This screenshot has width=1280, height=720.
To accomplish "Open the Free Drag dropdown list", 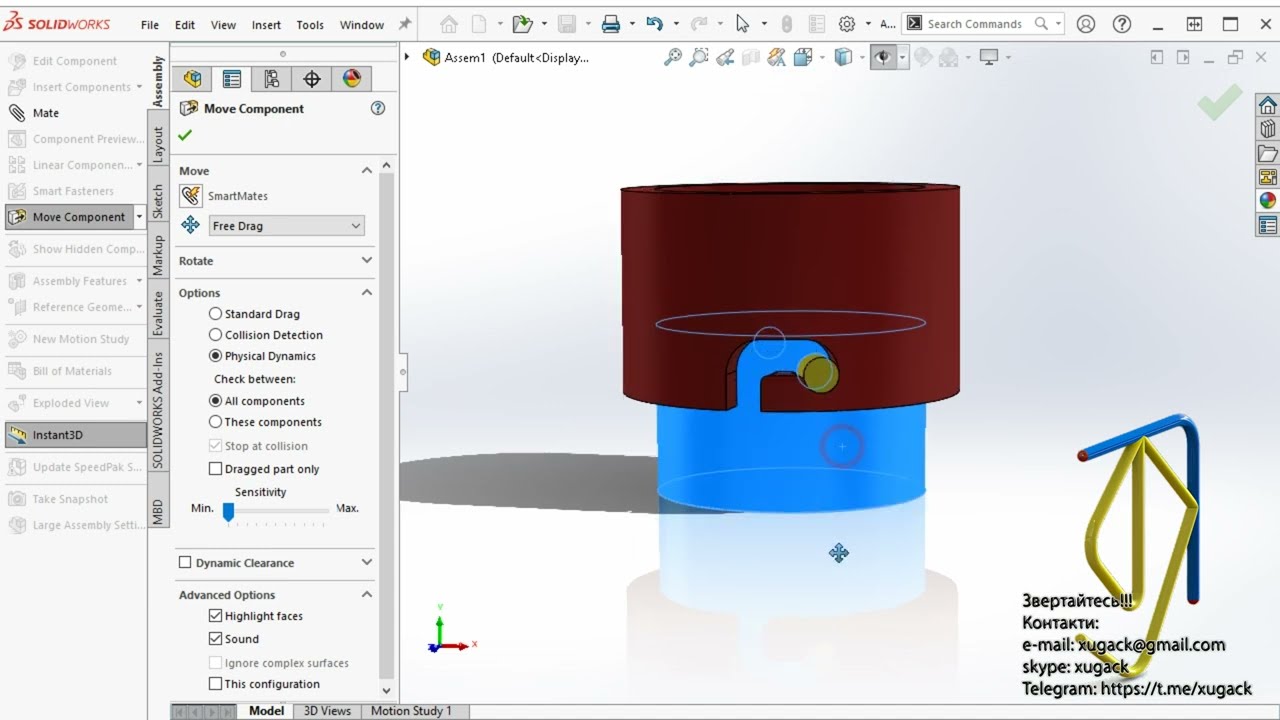I will (286, 226).
